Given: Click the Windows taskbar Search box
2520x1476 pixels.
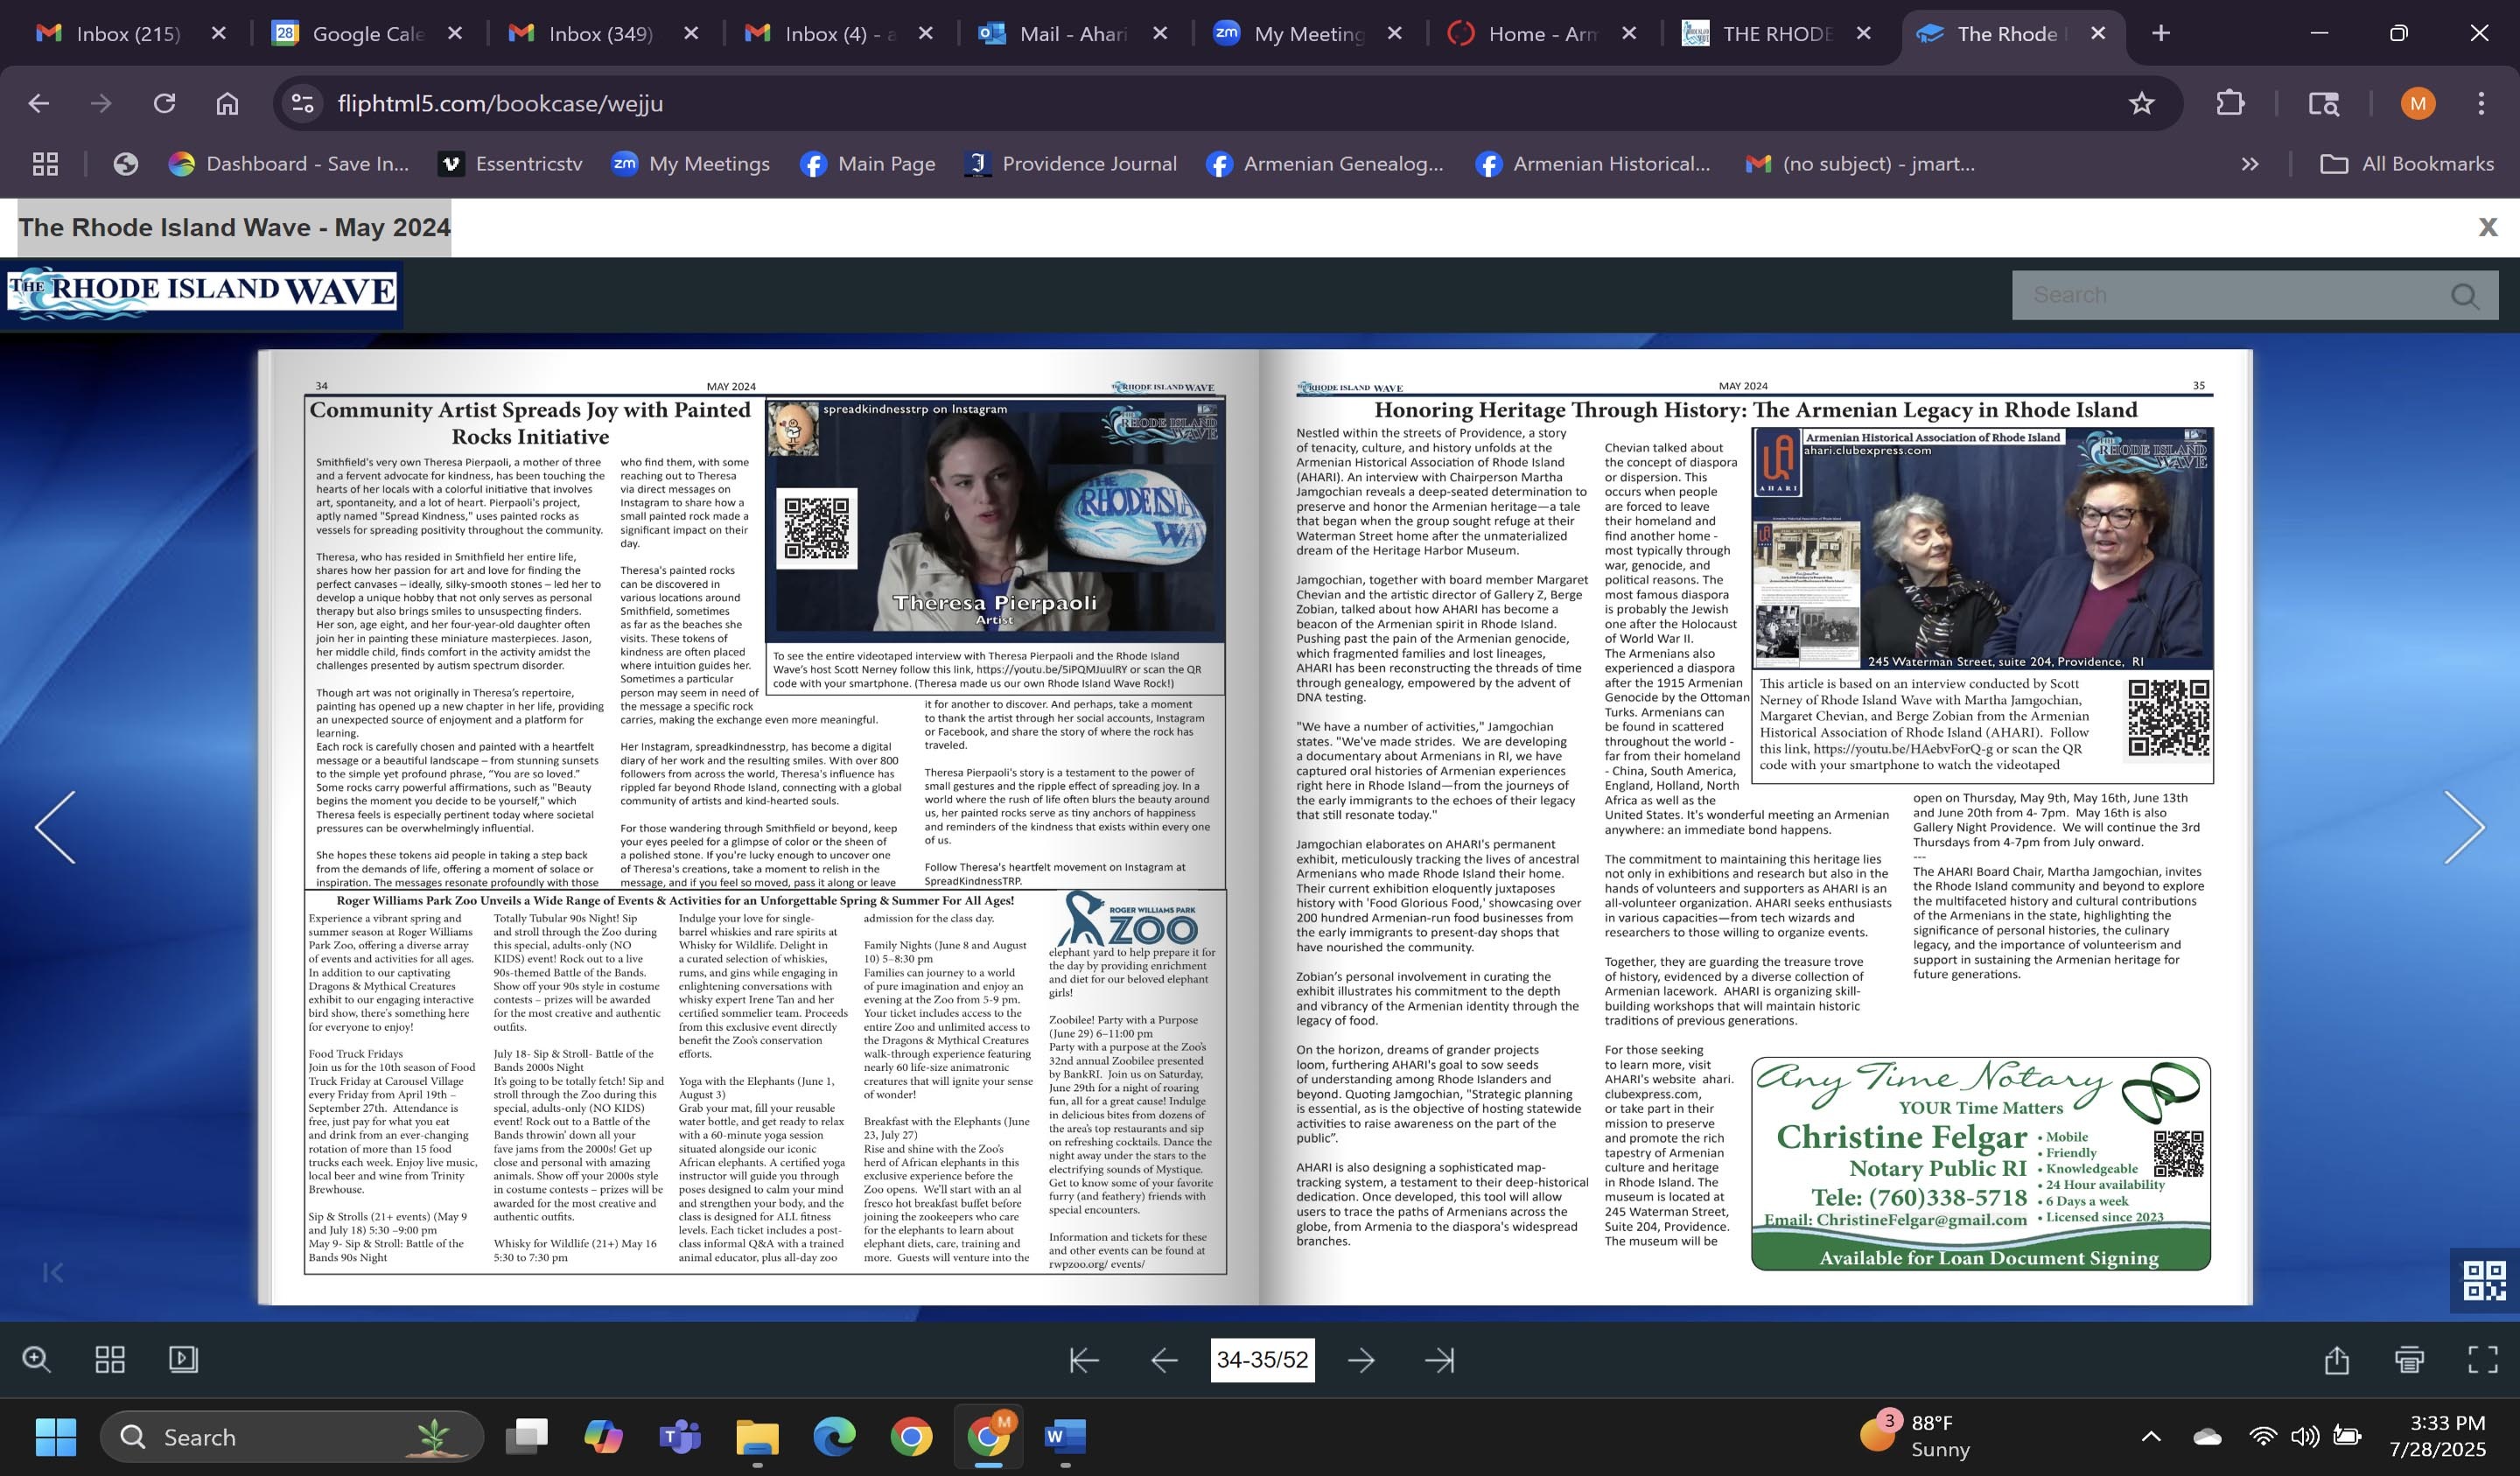Looking at the screenshot, I should pos(292,1437).
